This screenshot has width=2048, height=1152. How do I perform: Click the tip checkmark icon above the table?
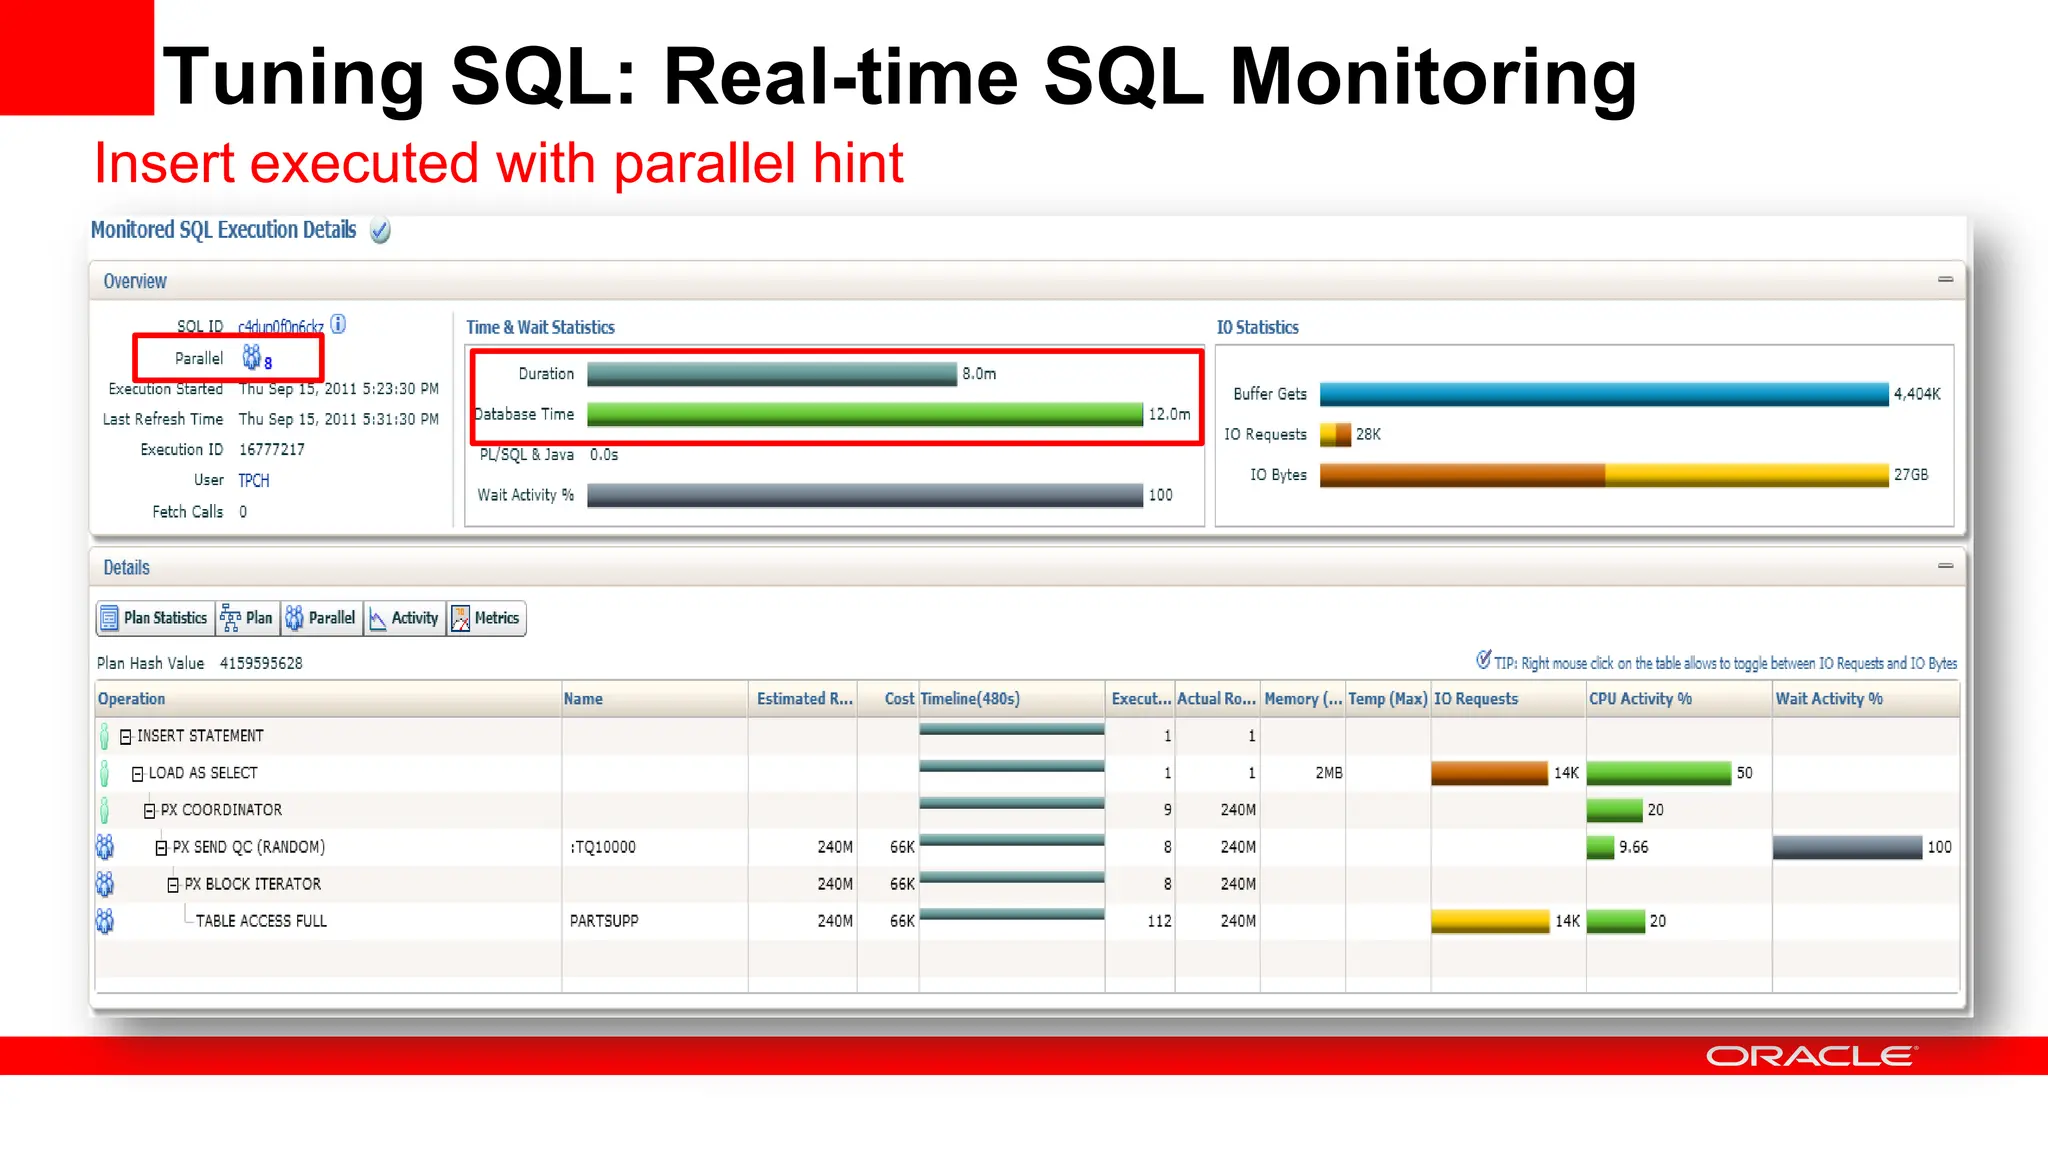[1483, 660]
